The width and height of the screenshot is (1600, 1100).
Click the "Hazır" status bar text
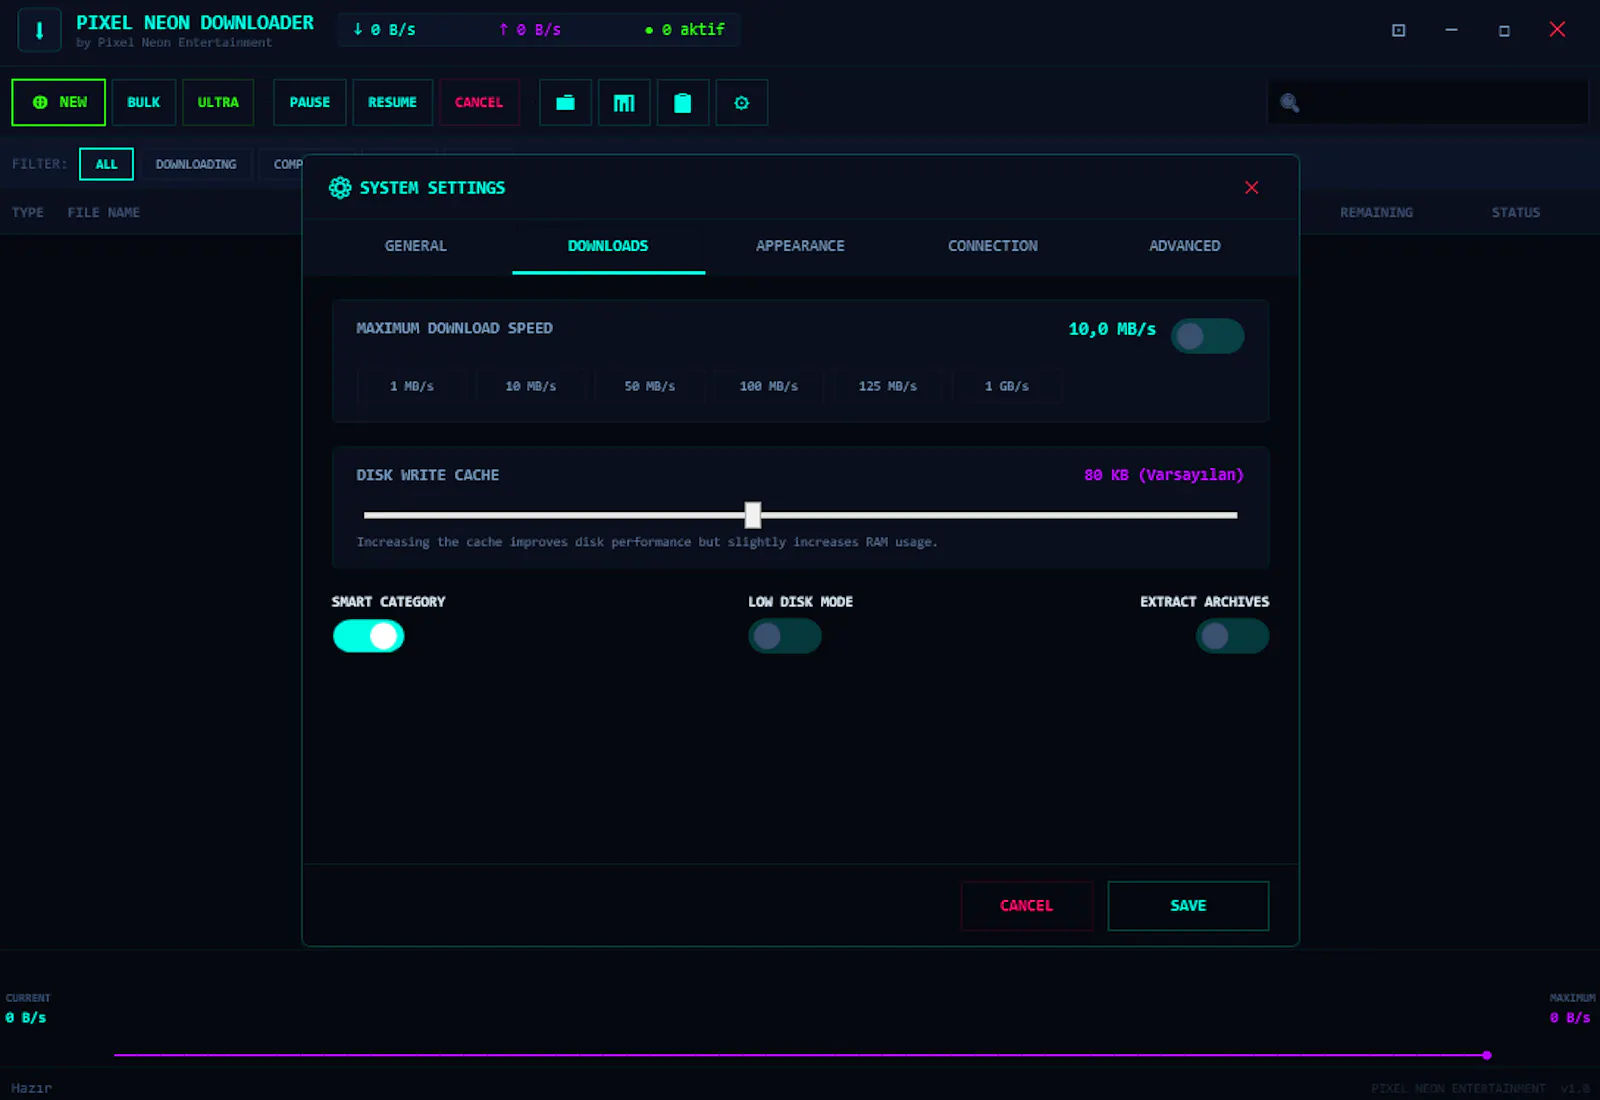pos(32,1088)
